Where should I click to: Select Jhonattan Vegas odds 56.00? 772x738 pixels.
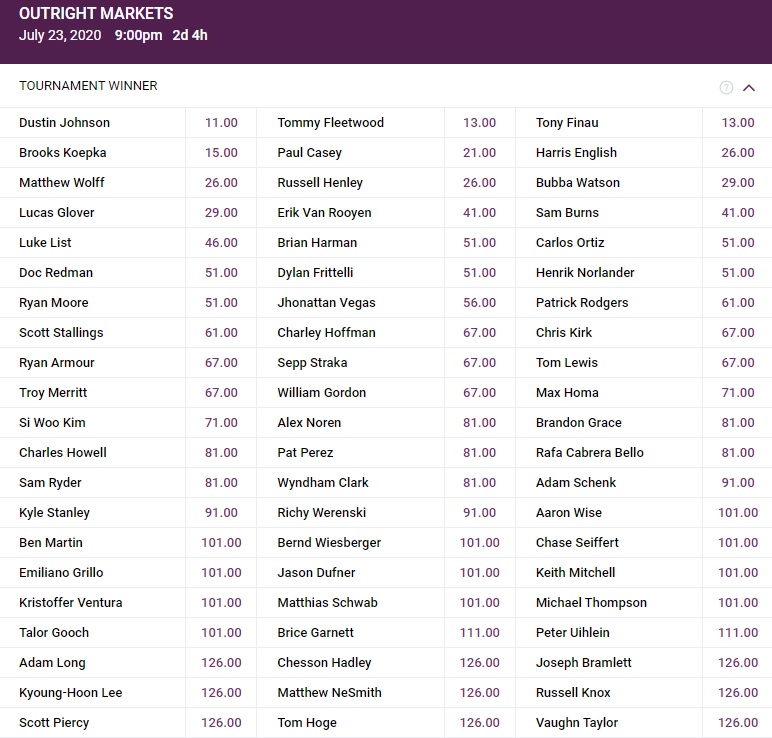pyautogui.click(x=480, y=303)
